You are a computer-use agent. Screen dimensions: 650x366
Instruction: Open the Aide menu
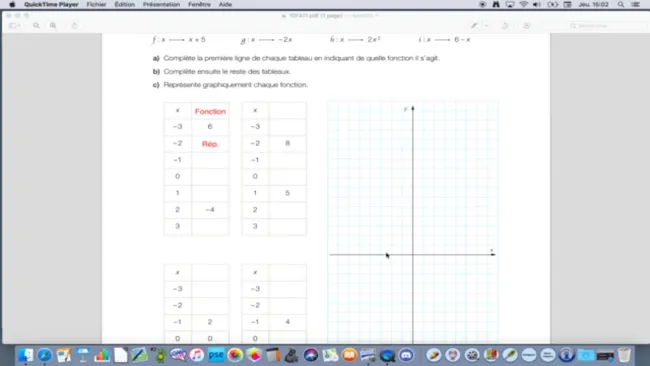click(225, 5)
